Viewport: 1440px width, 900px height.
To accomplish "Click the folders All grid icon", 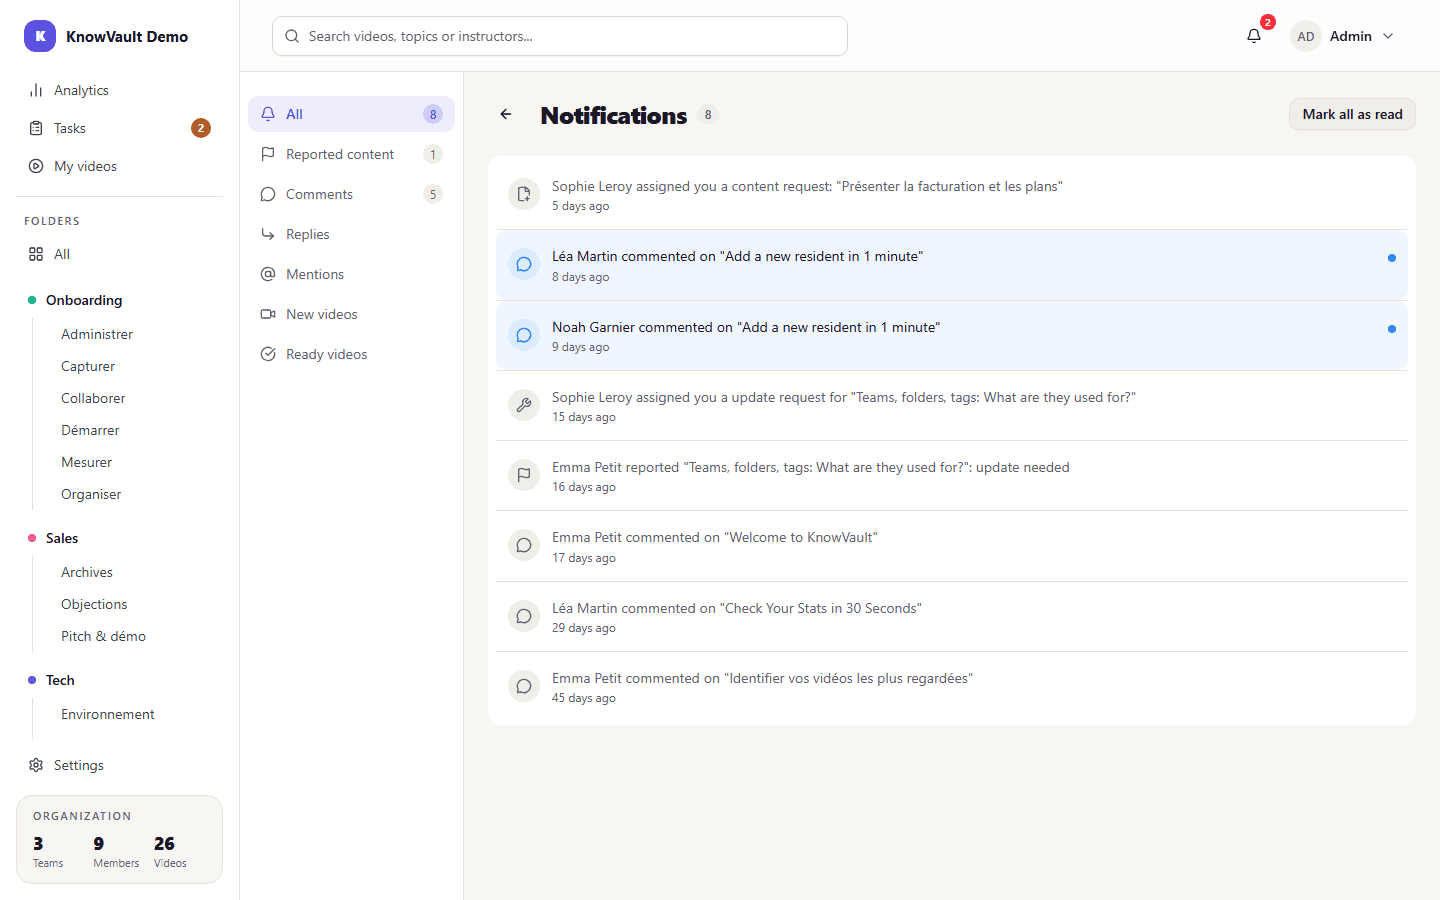I will pyautogui.click(x=36, y=254).
